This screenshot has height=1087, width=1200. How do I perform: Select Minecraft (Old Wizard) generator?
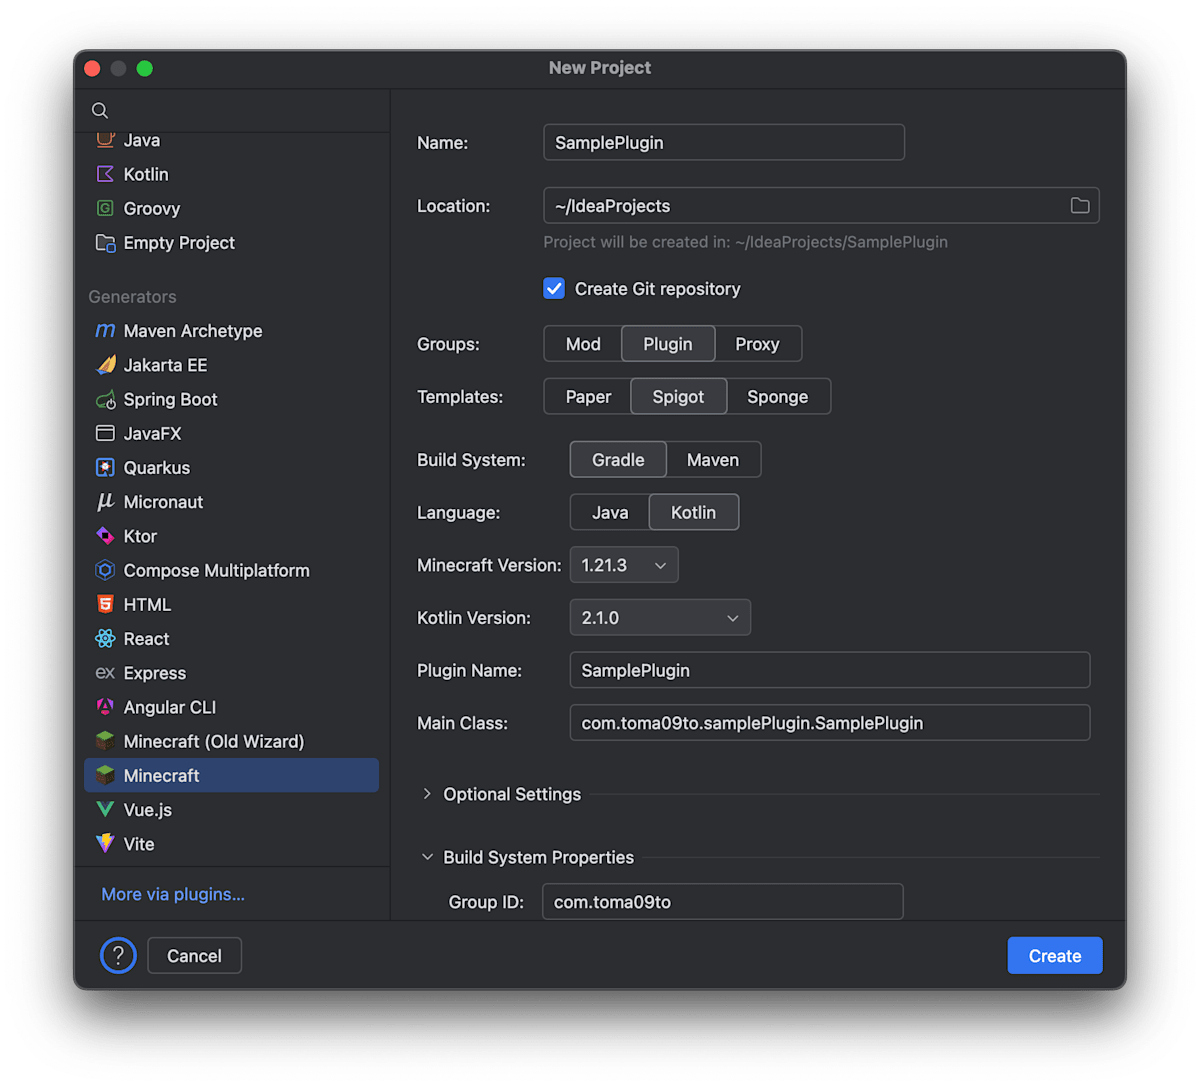pyautogui.click(x=231, y=741)
